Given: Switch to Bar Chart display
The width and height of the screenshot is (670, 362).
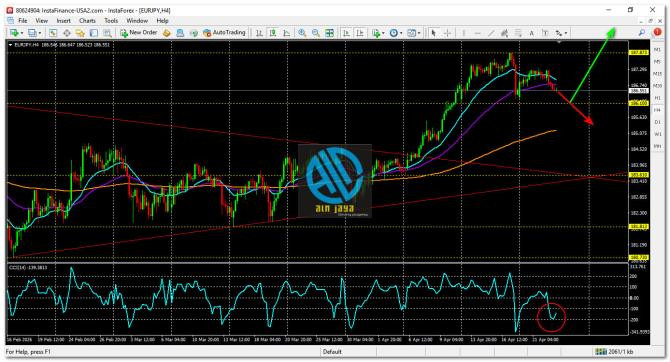Looking at the screenshot, I should [259, 33].
